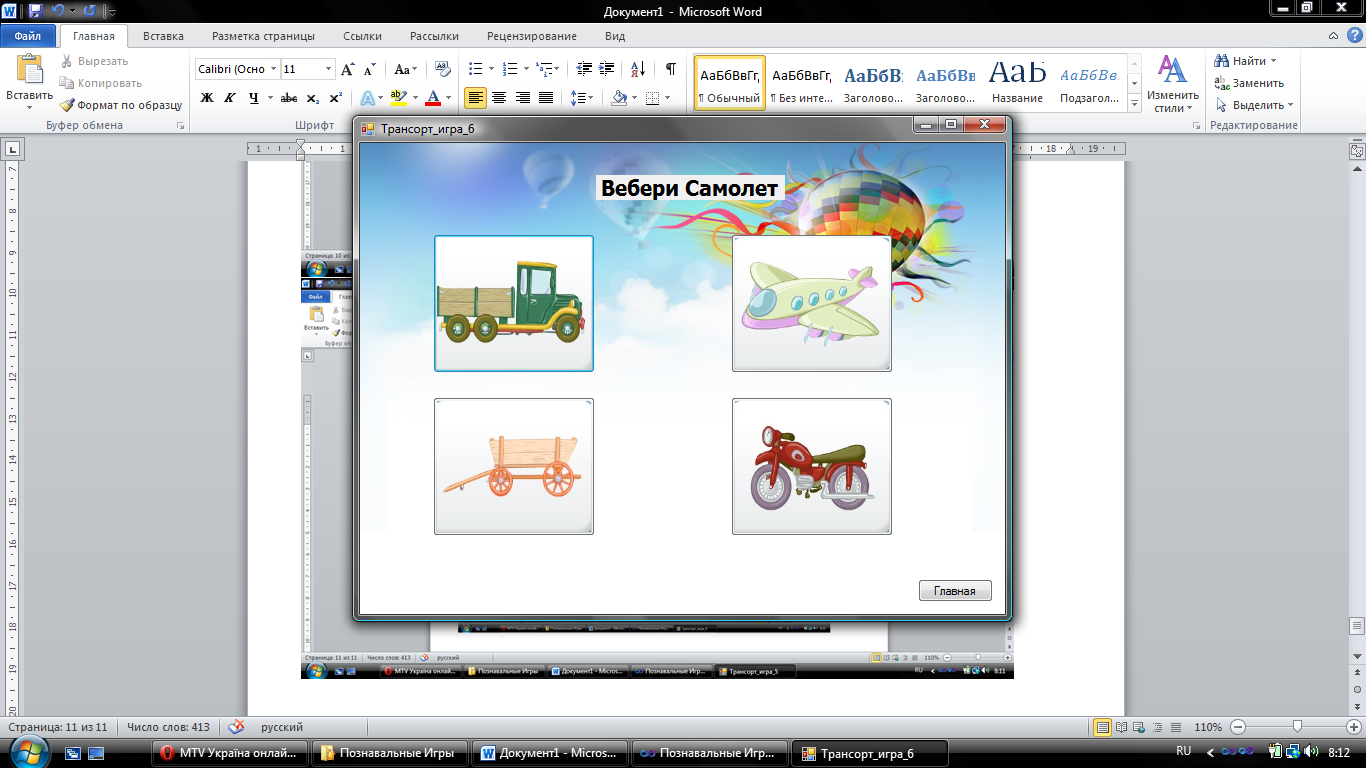1366x768 pixels.
Task: Click zoom in plus button
Action: [1355, 727]
